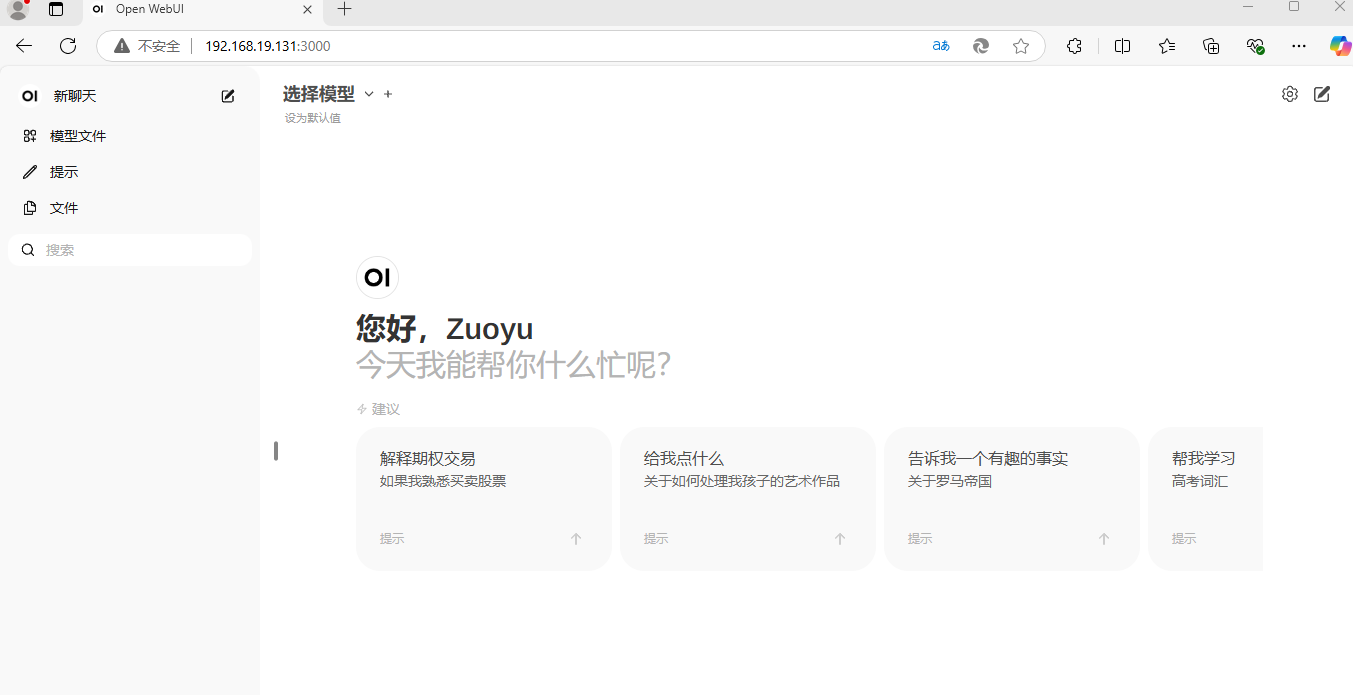Reload the page with refresh icon
1353x695 pixels.
(68, 46)
